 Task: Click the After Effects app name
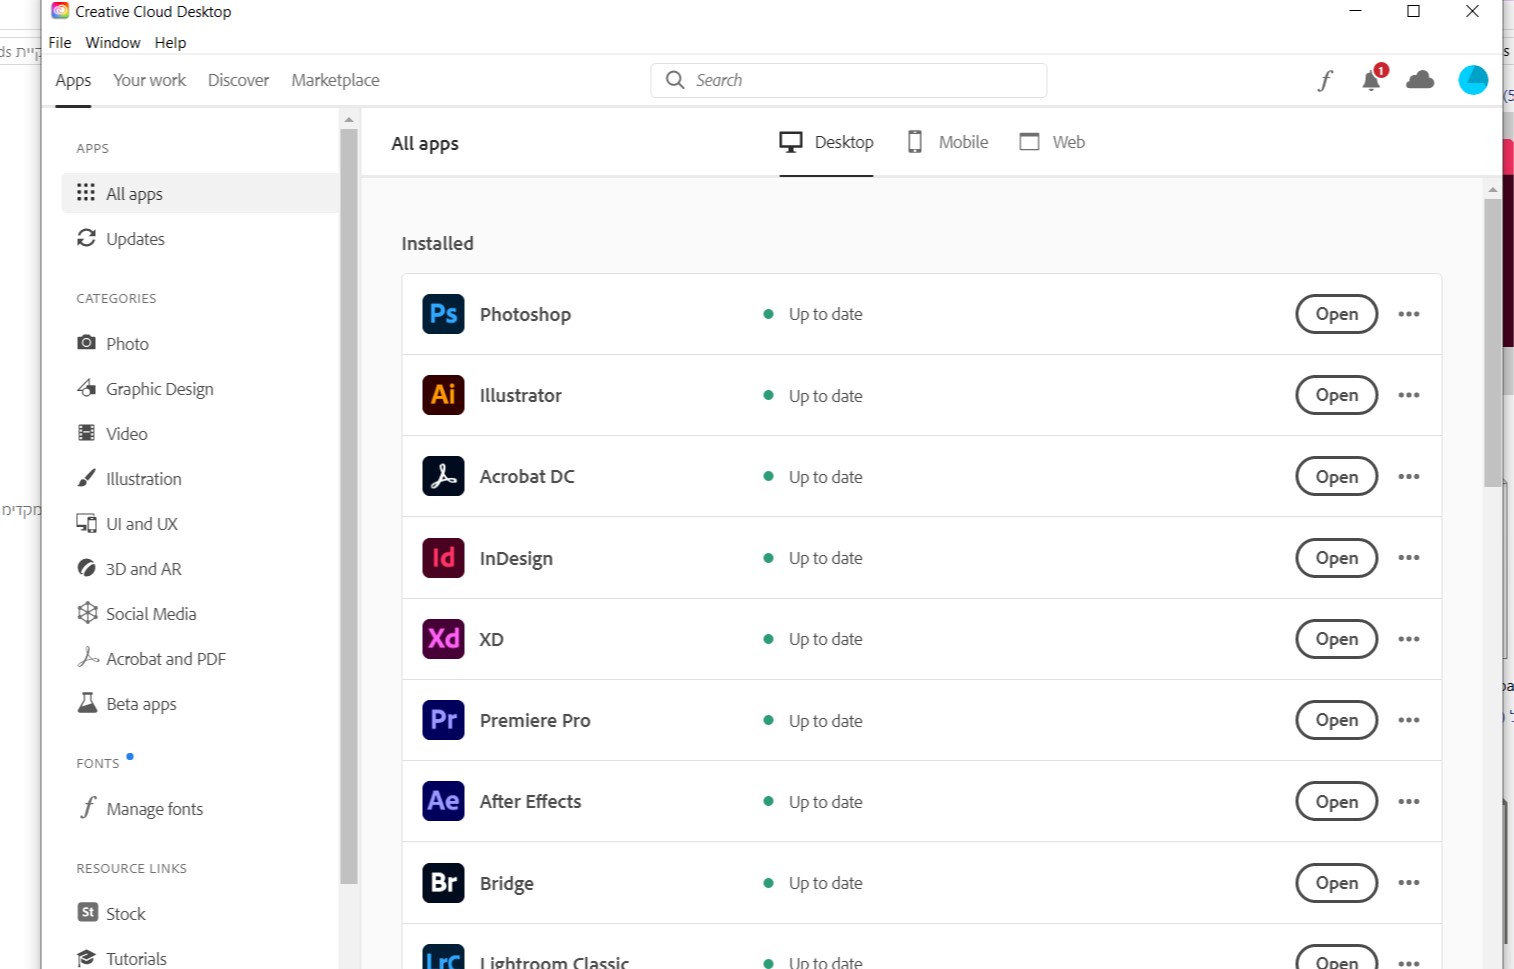530,801
